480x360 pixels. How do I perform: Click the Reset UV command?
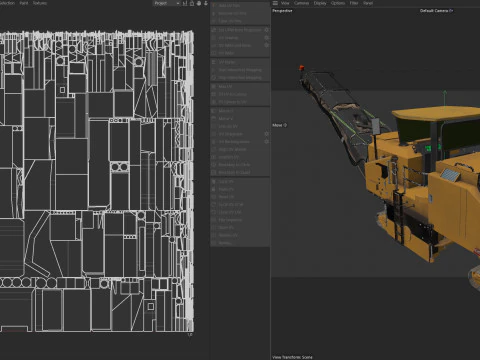240,197
